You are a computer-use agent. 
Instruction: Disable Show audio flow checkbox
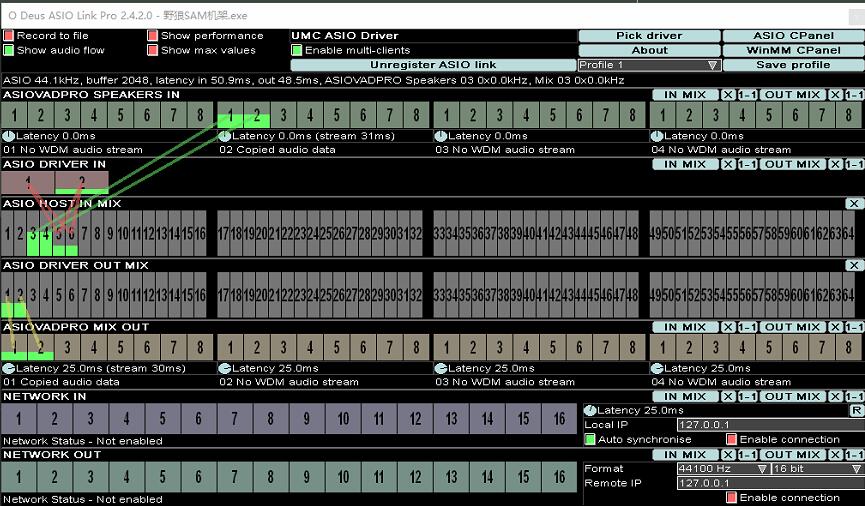point(8,50)
